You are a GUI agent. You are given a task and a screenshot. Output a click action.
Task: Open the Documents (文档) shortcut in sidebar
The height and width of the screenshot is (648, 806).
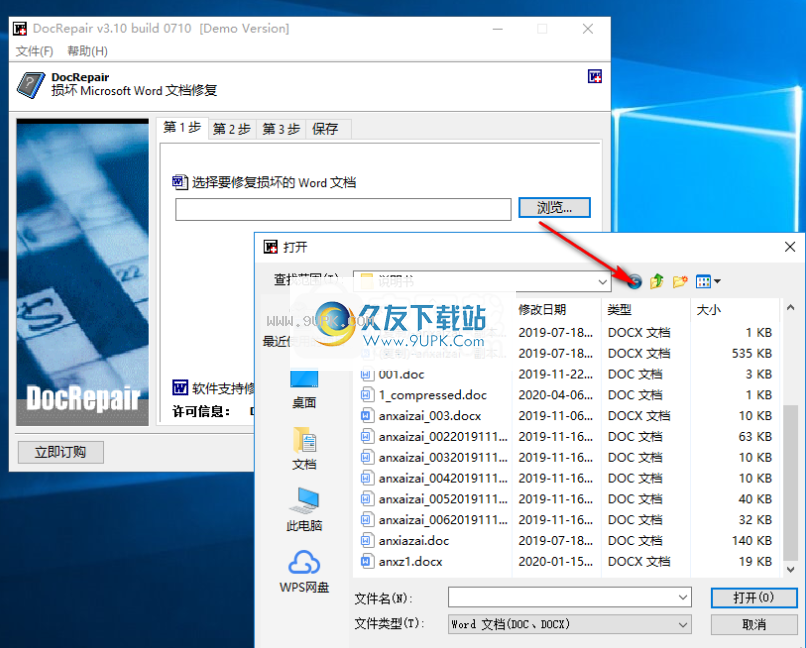(304, 448)
